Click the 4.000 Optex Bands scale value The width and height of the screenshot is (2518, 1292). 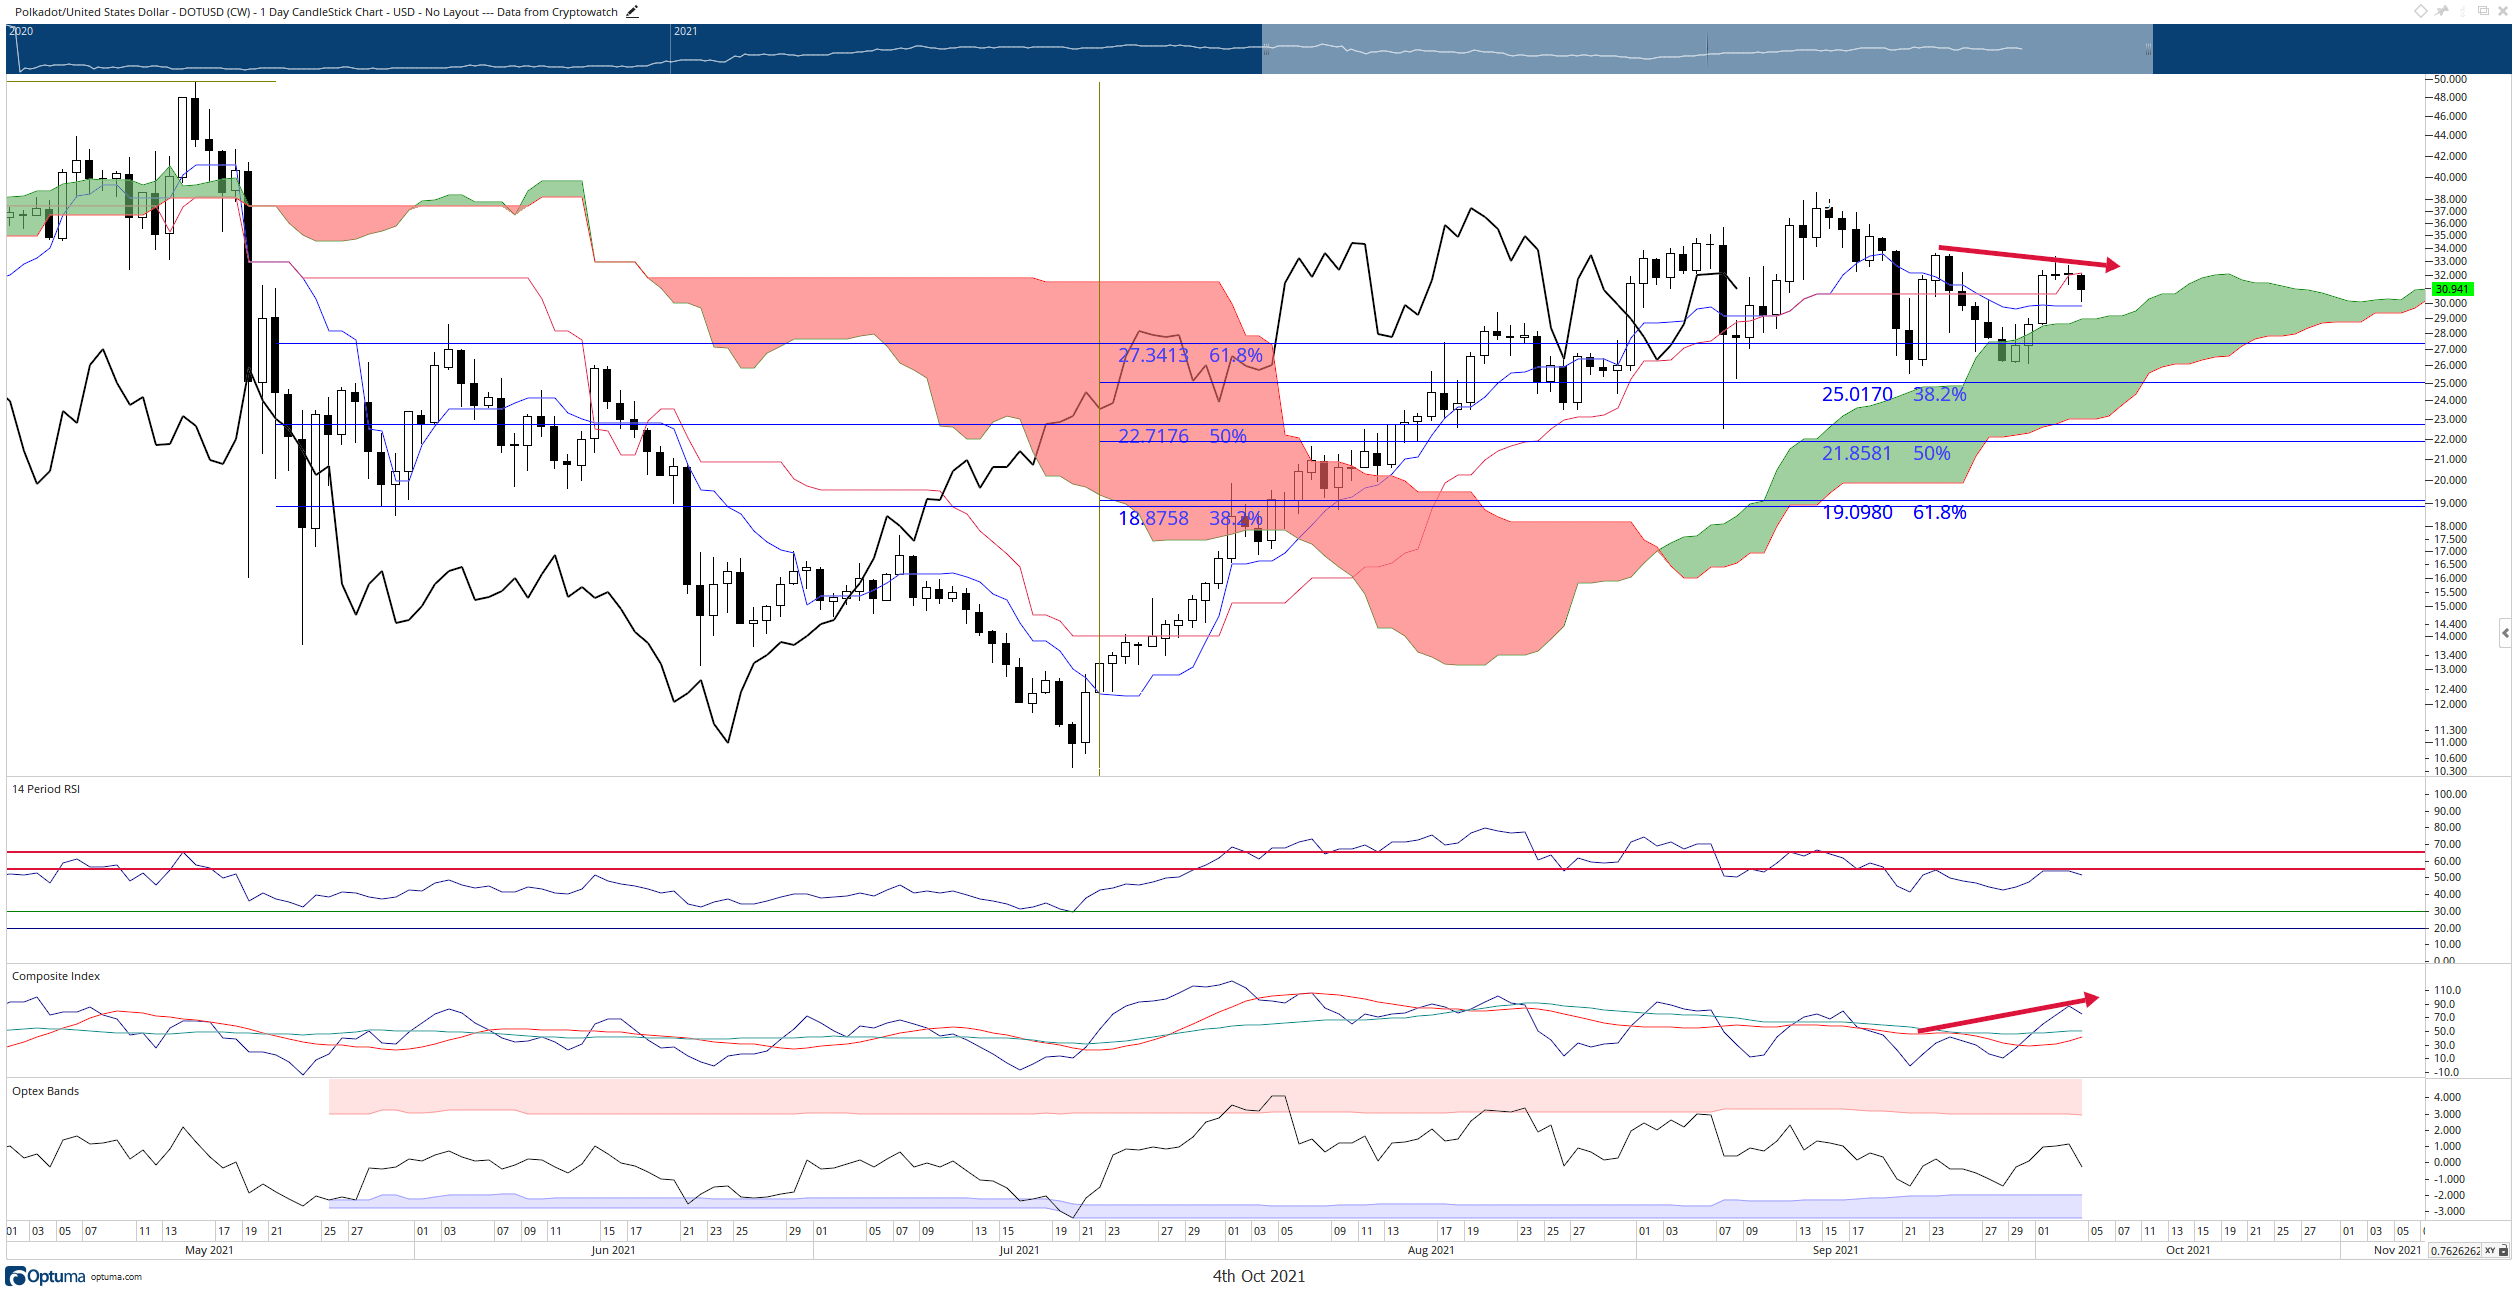(x=2448, y=1097)
